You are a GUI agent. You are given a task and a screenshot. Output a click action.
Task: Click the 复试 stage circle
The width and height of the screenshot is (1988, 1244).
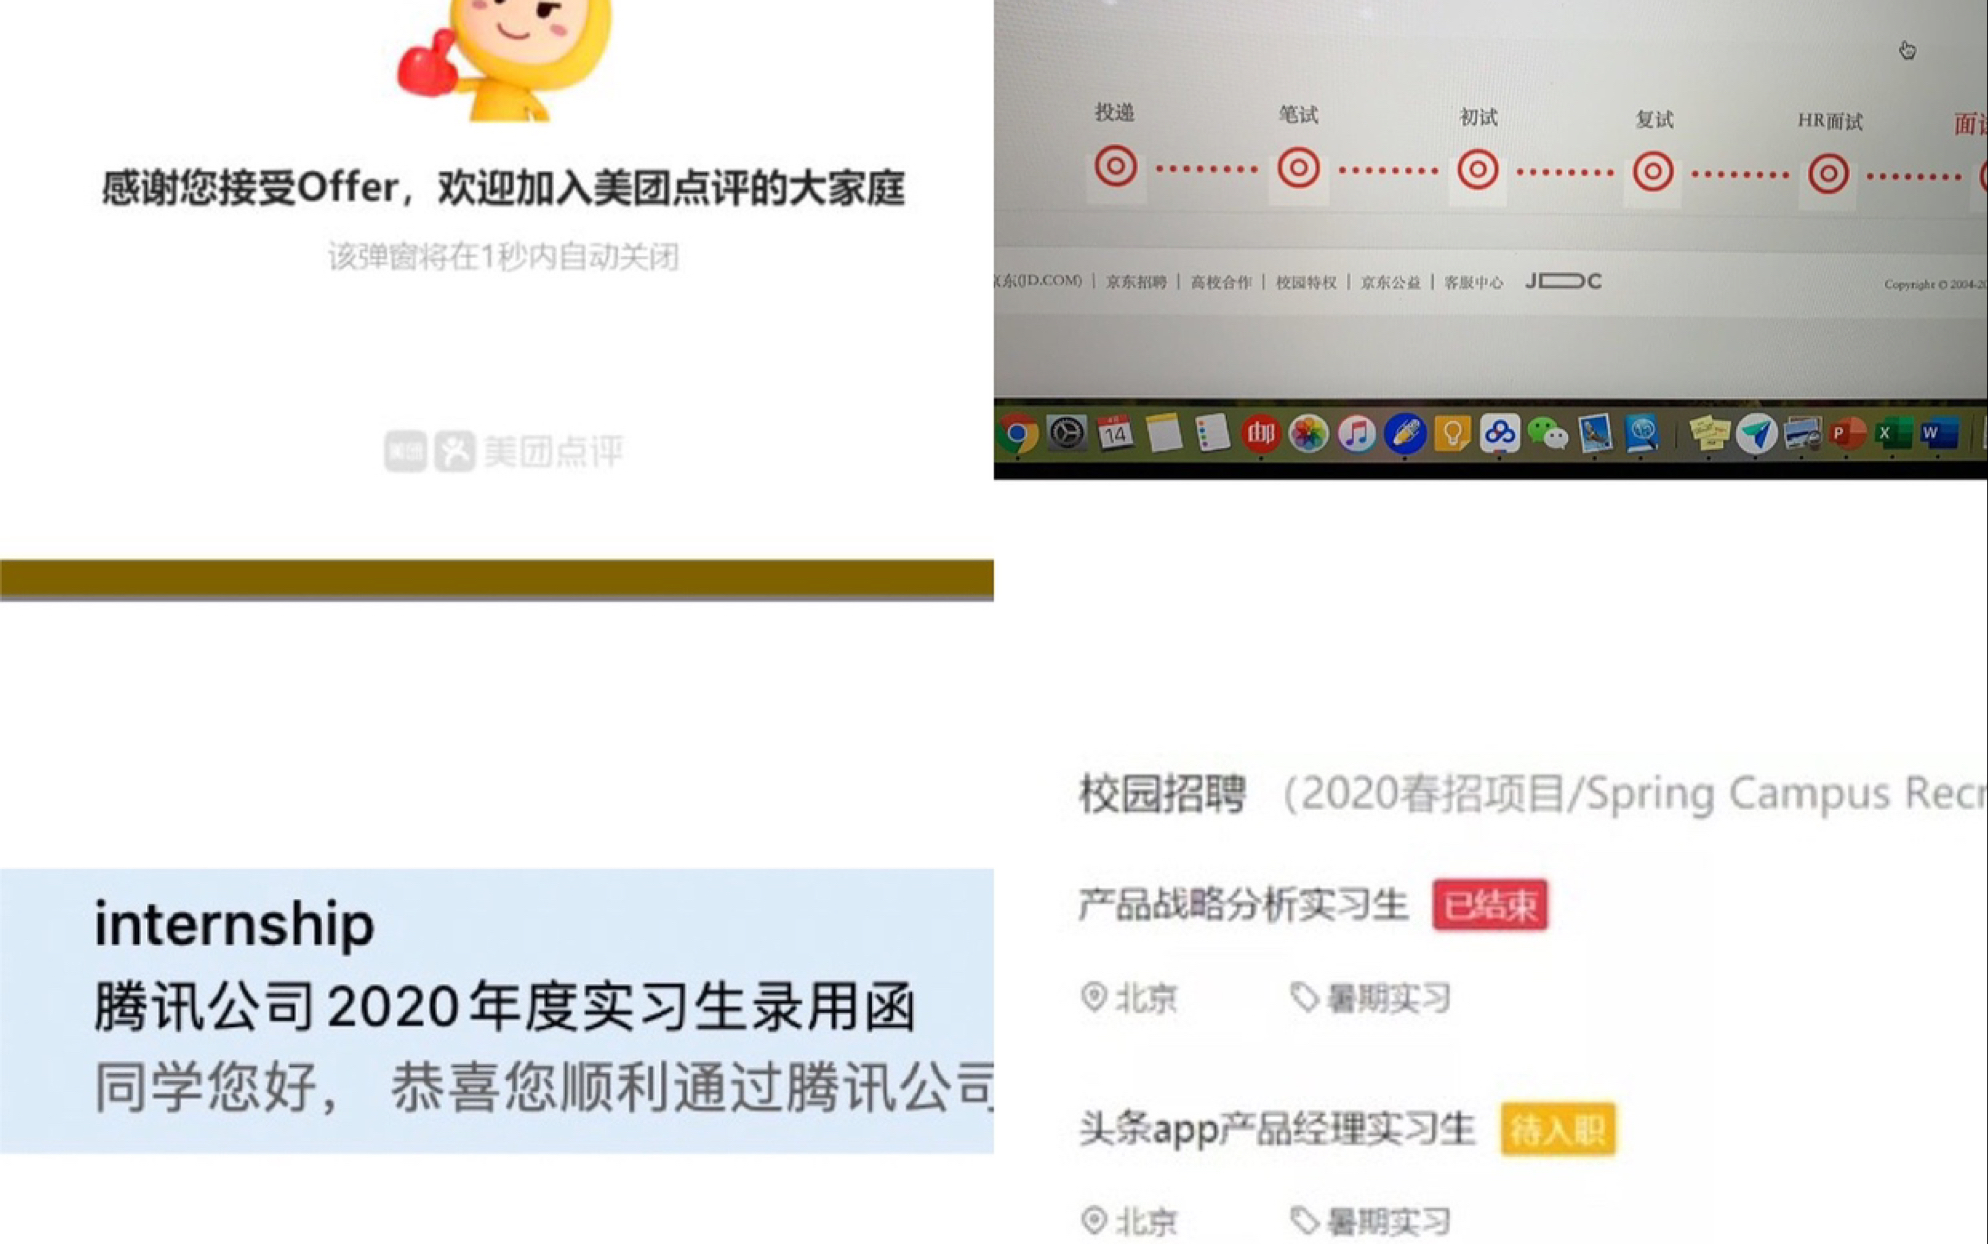click(1653, 172)
